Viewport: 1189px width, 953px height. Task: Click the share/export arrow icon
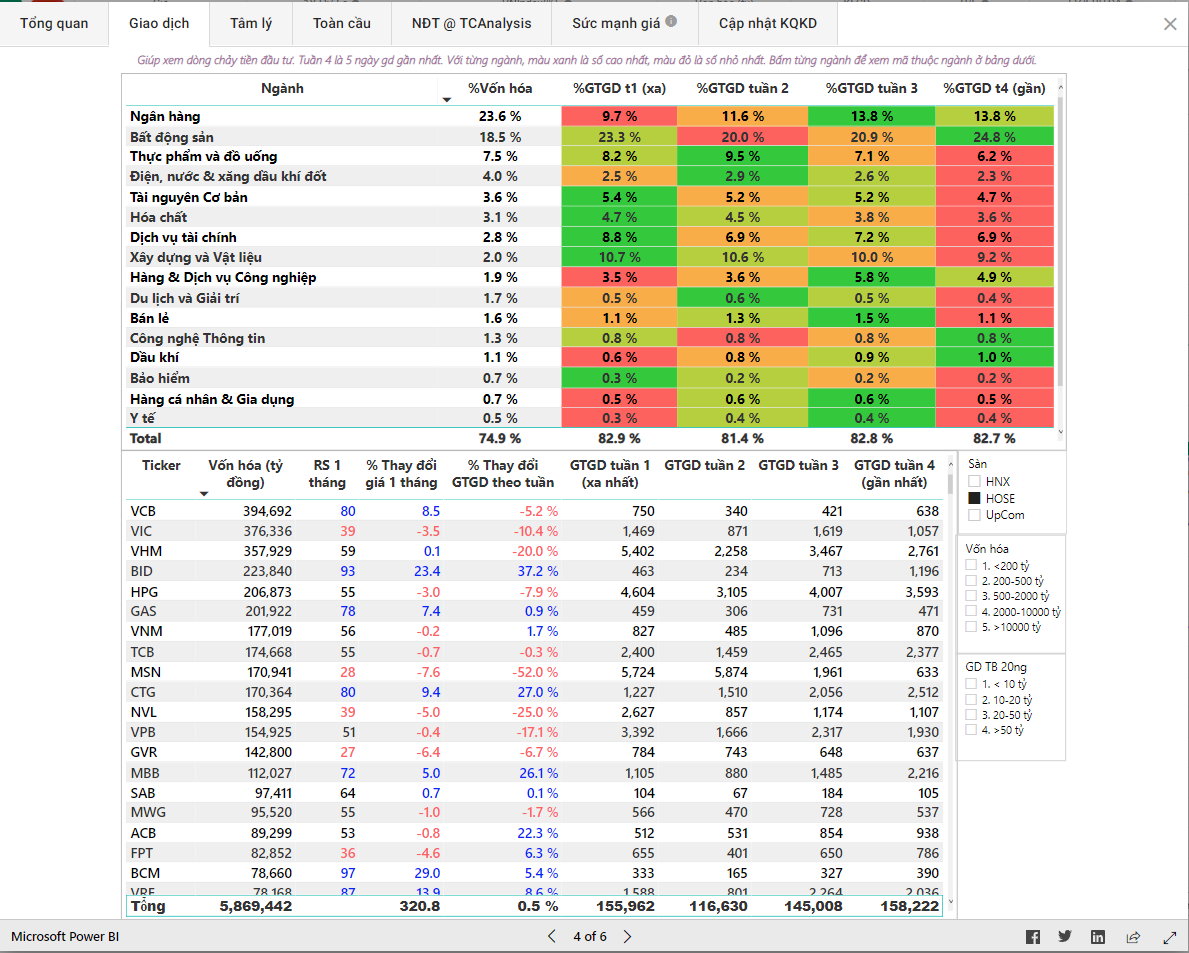1133,937
